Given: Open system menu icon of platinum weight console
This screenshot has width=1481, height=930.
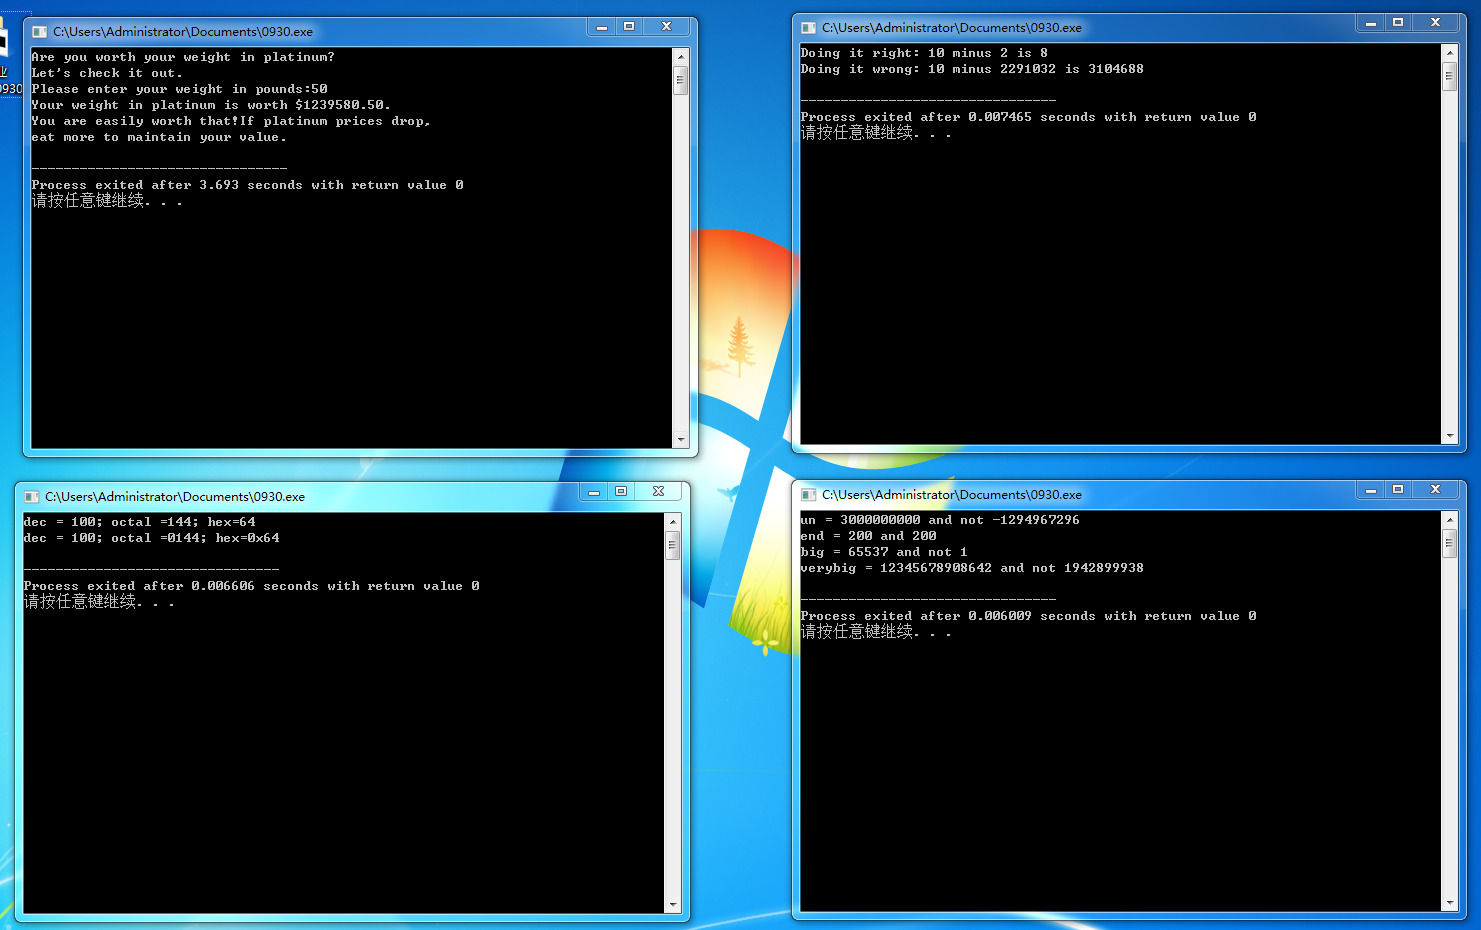Looking at the screenshot, I should [x=40, y=32].
